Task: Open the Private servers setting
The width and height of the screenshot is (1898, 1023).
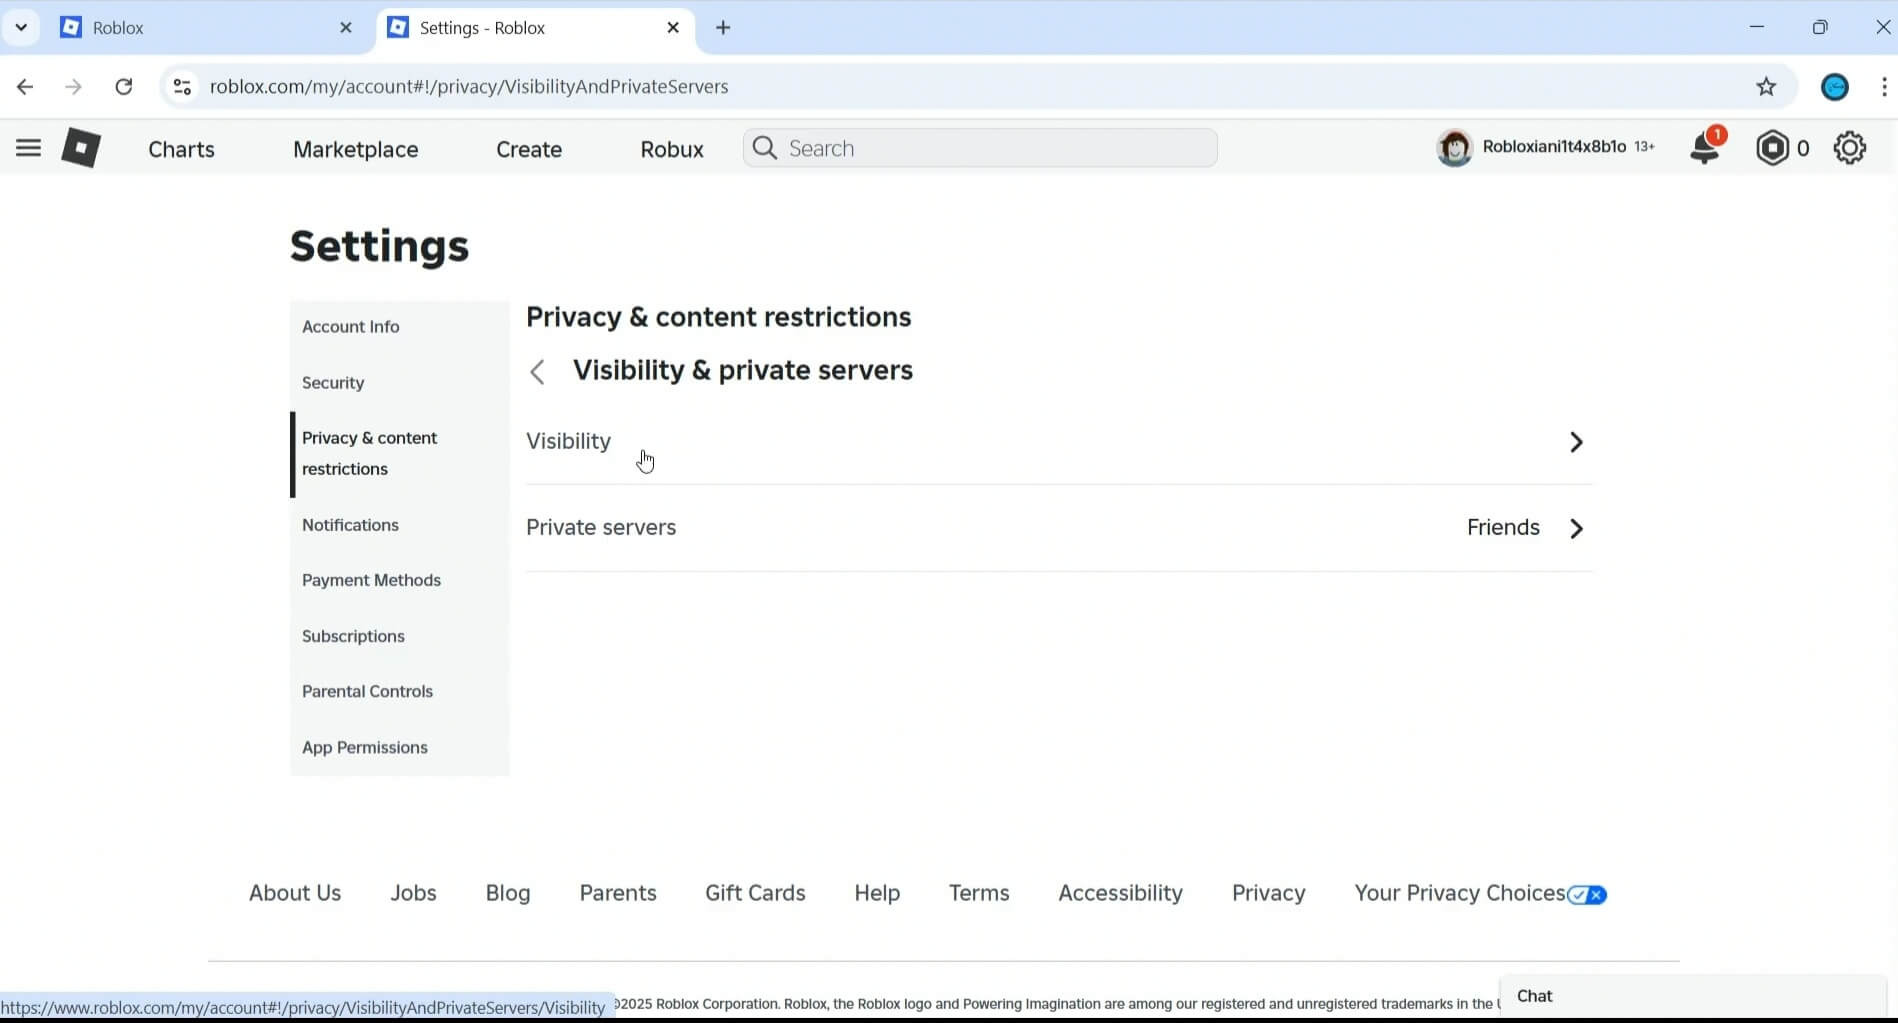Action: point(1059,528)
